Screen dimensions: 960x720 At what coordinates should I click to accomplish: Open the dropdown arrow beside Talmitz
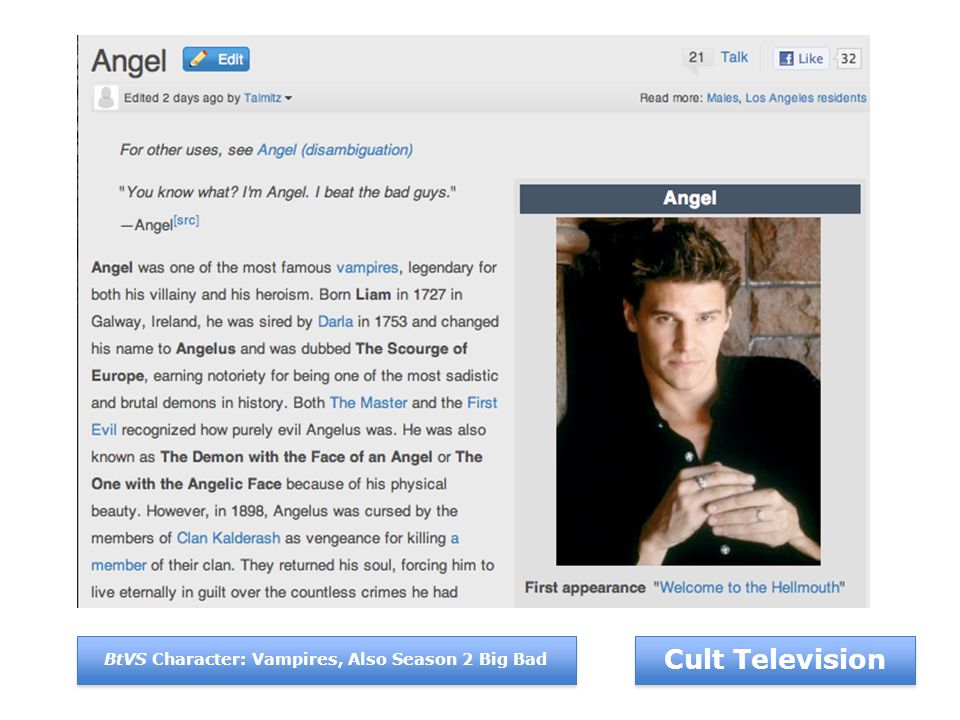tap(288, 99)
